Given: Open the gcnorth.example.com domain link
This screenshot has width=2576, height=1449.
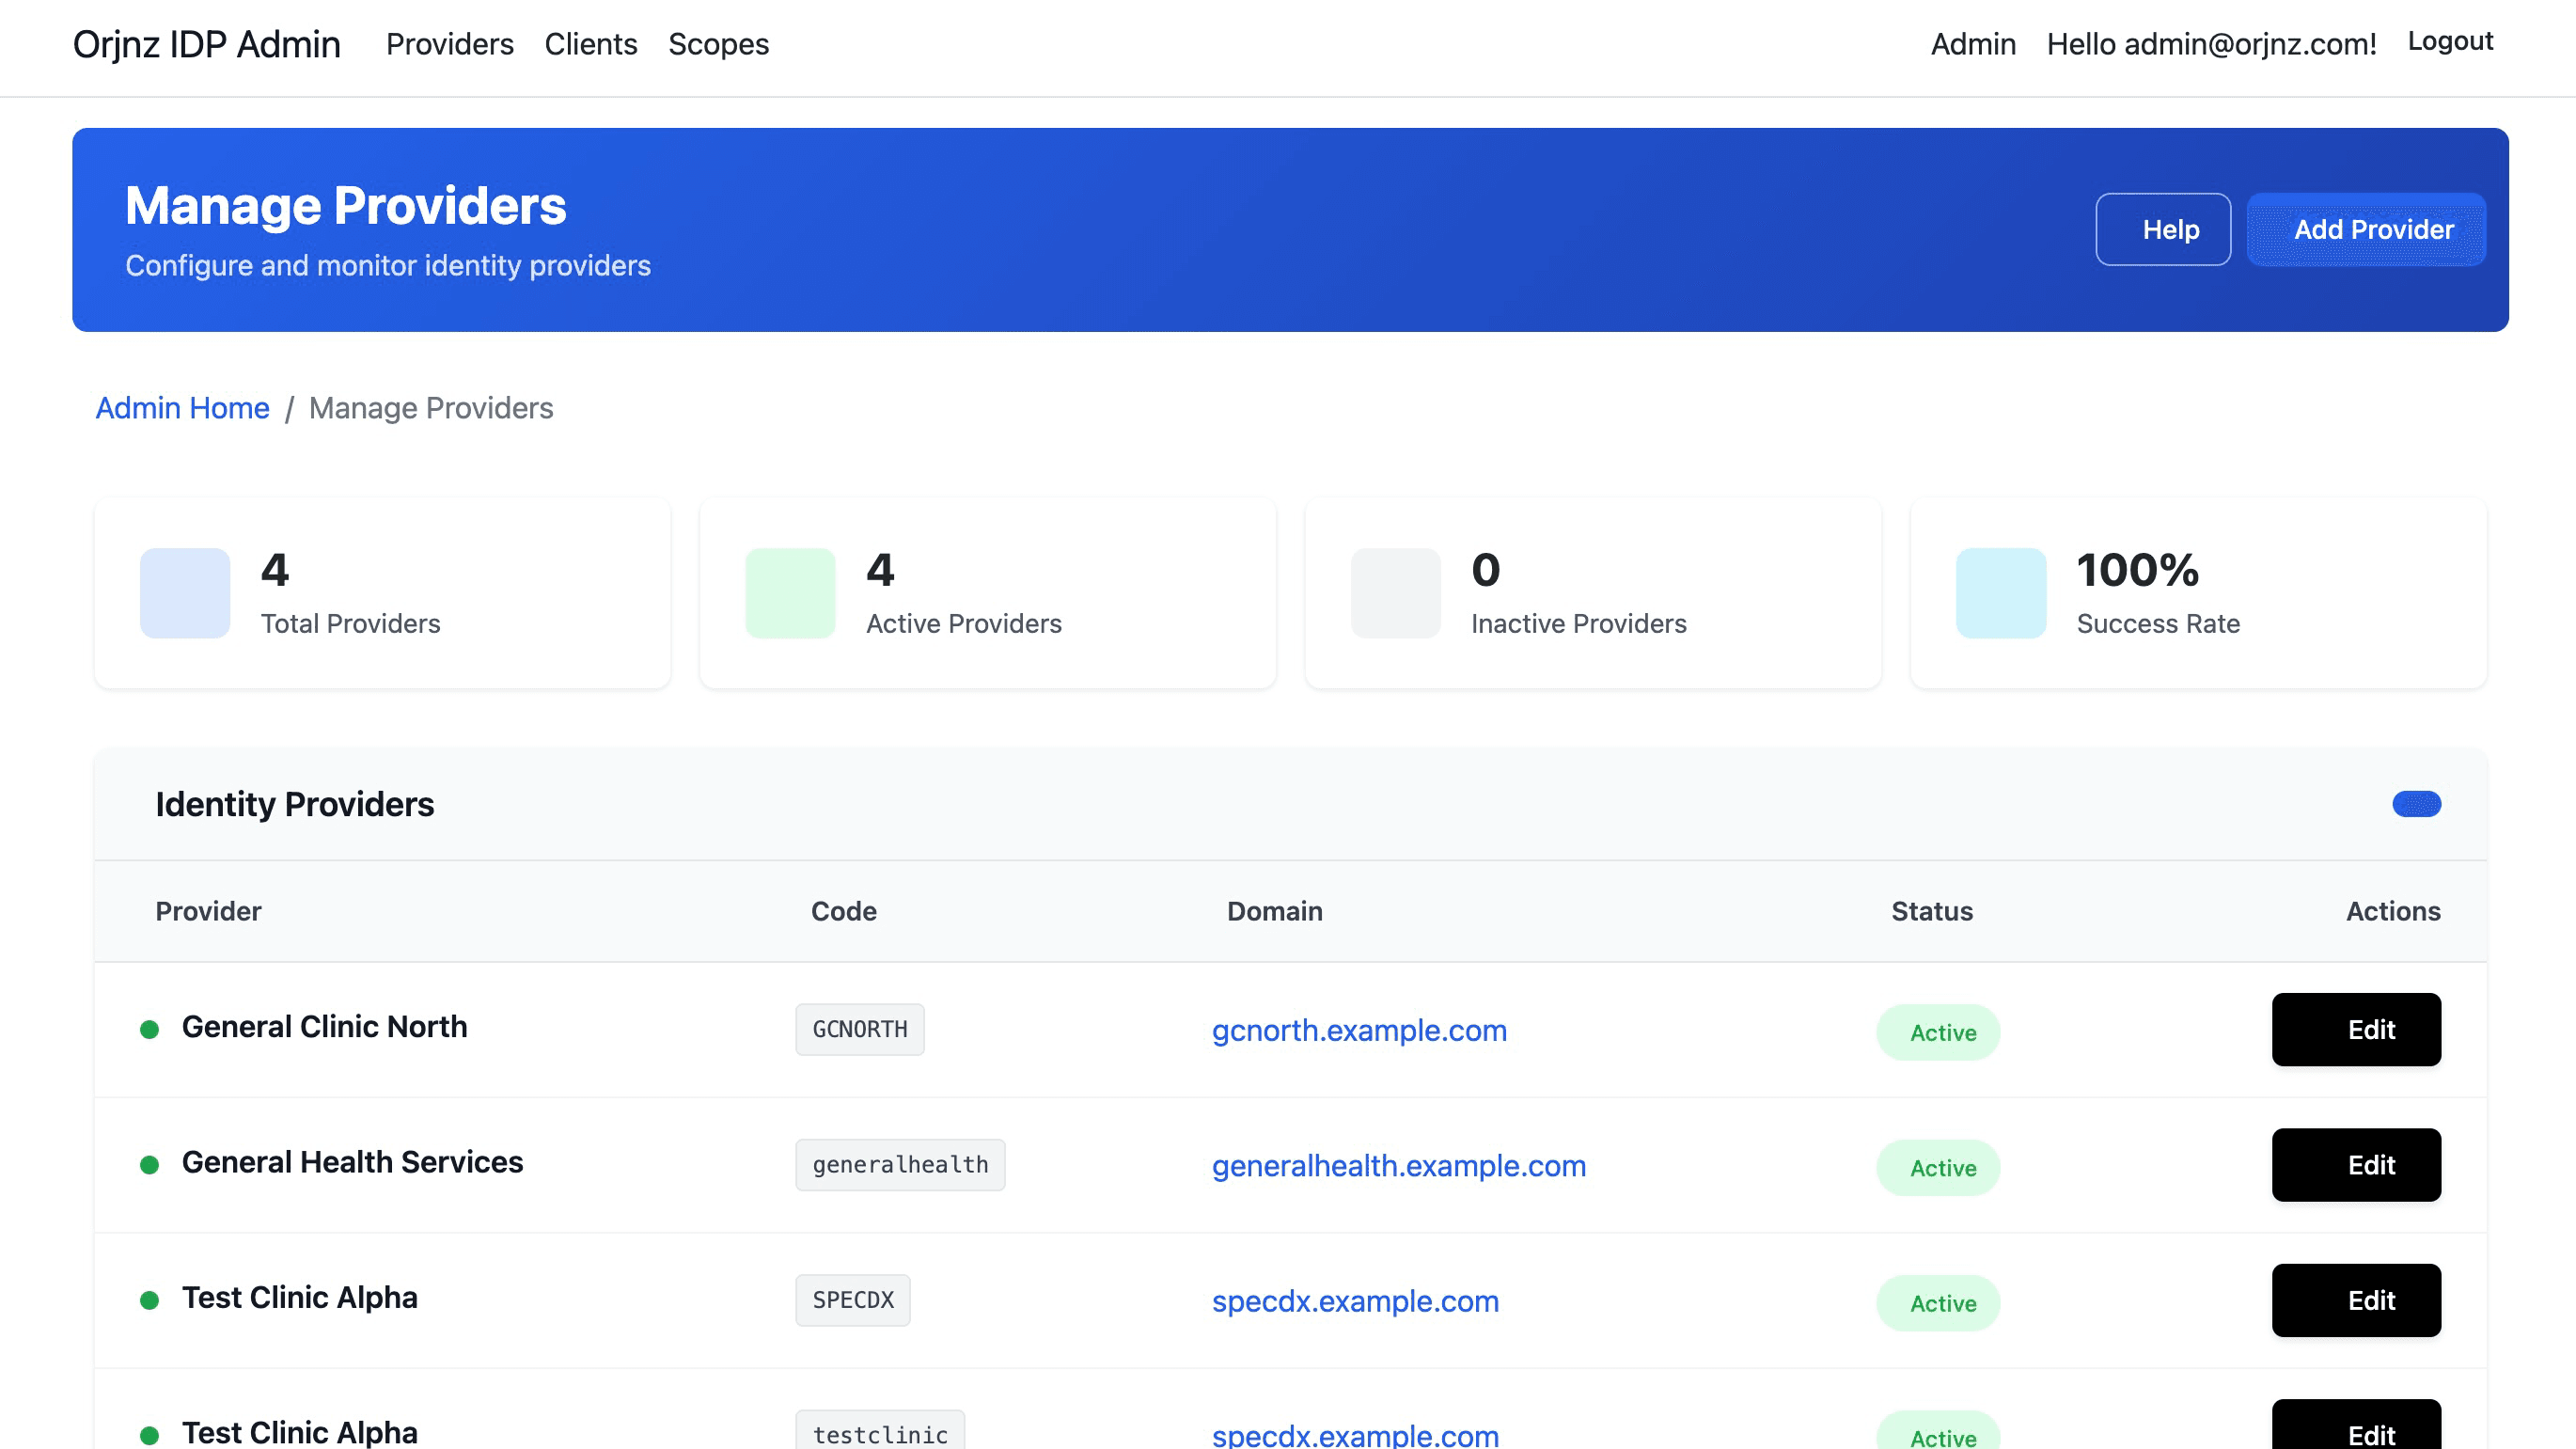Looking at the screenshot, I should 1359,1030.
